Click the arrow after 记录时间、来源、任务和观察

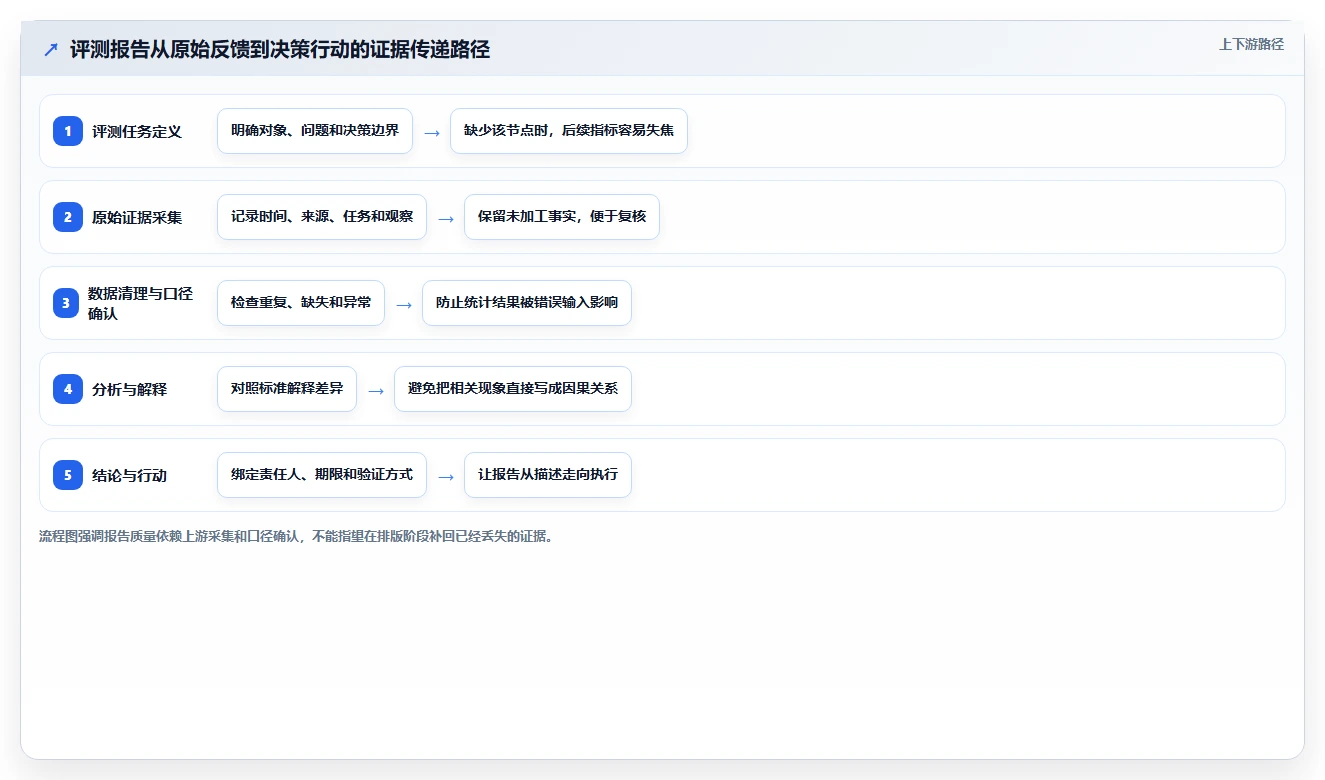[446, 218]
